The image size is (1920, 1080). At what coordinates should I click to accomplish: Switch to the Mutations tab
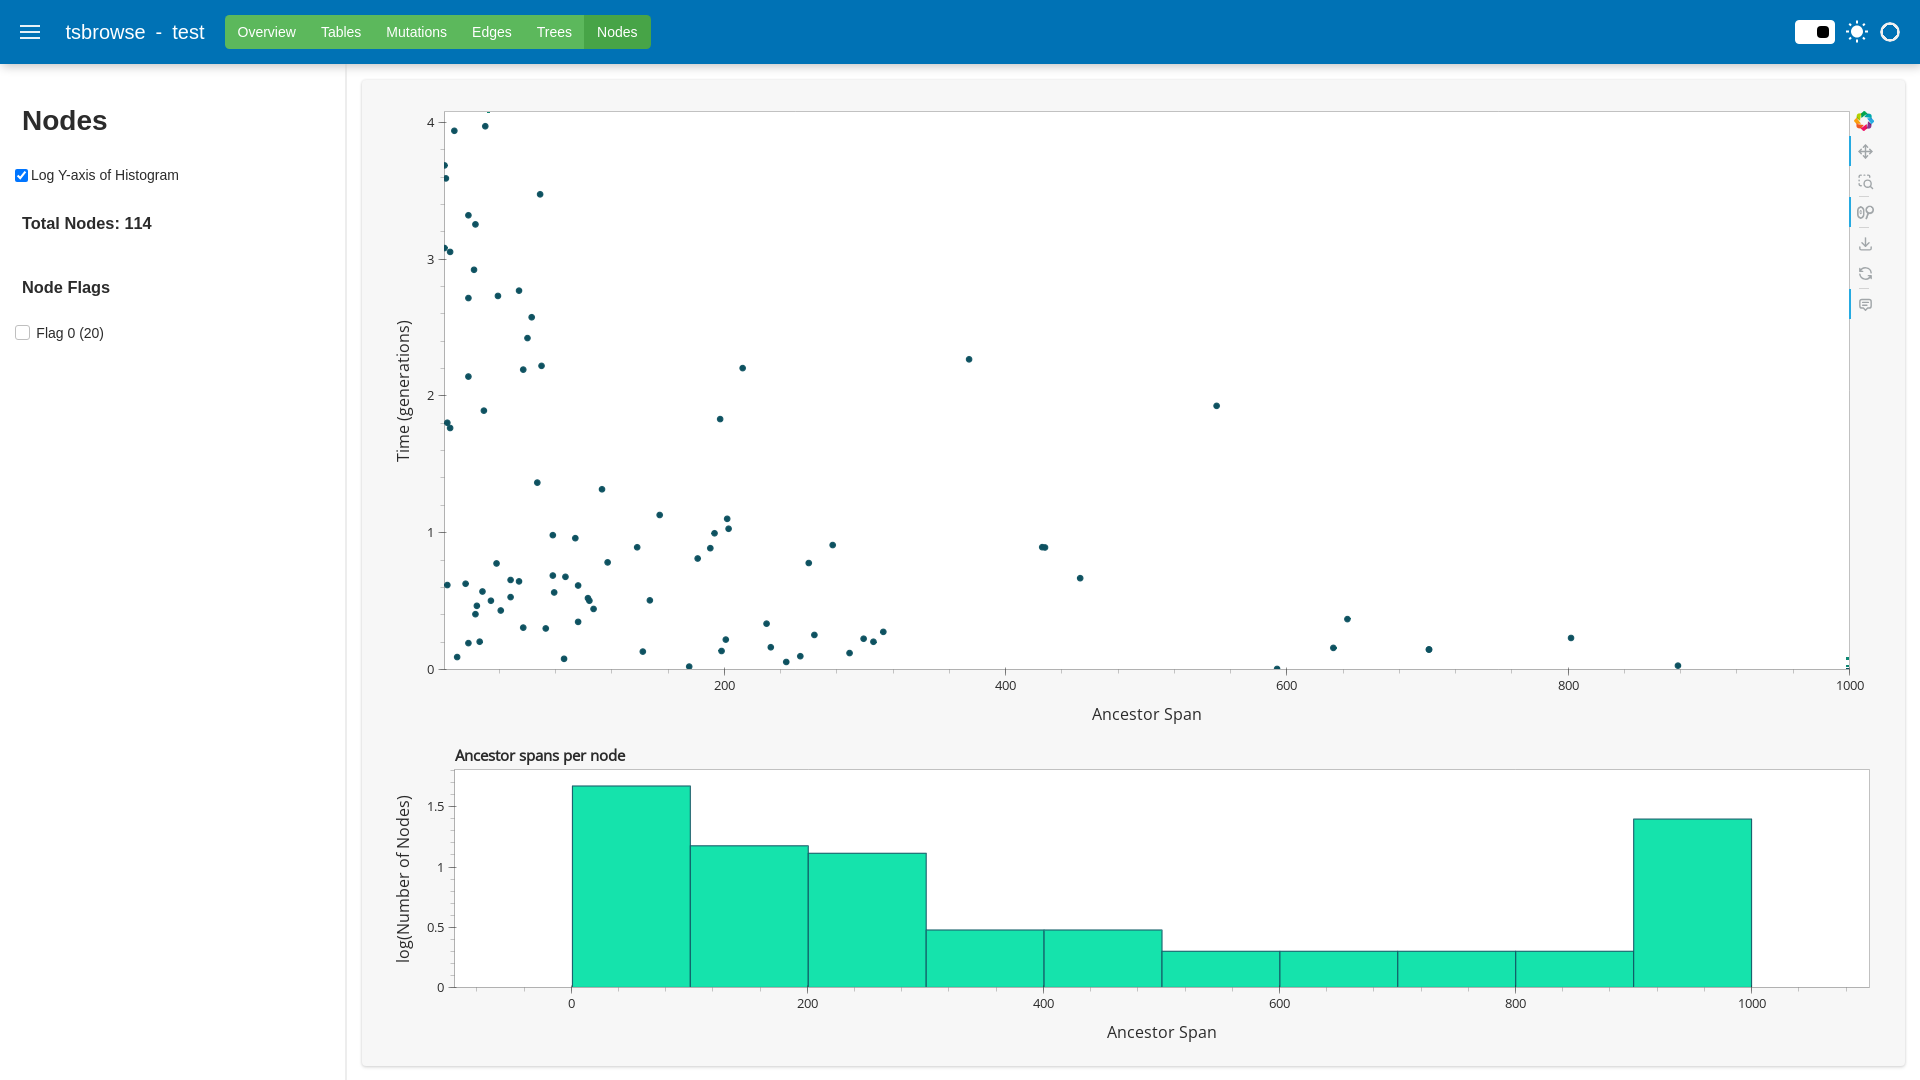(416, 32)
